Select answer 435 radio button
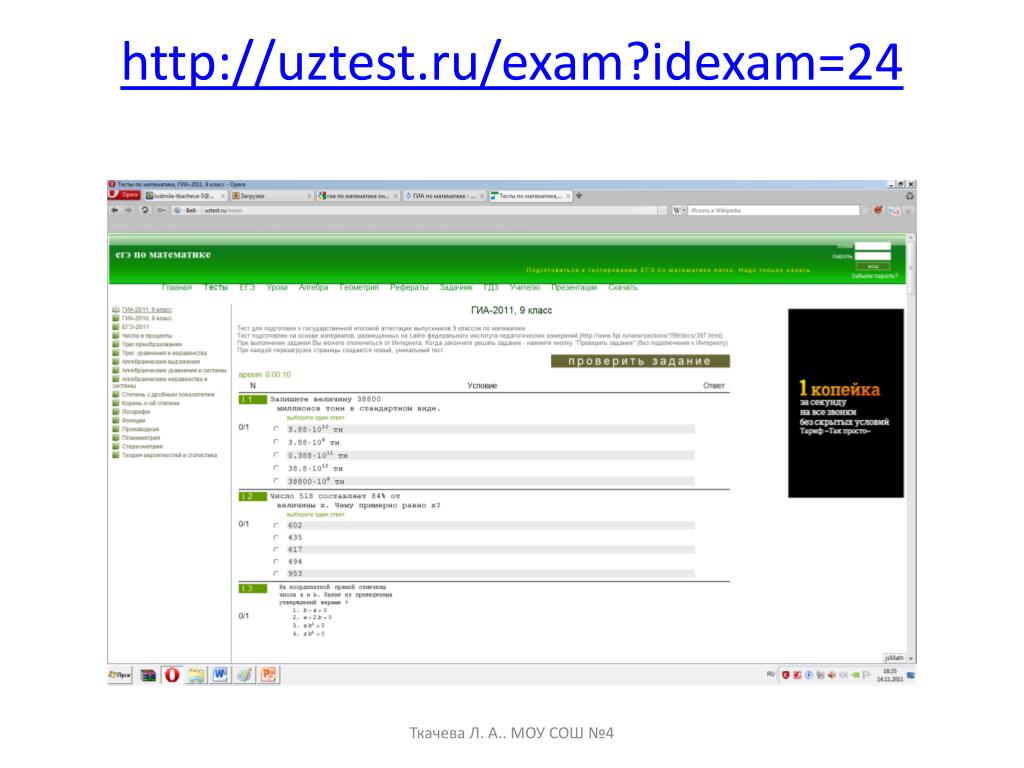 pyautogui.click(x=276, y=537)
